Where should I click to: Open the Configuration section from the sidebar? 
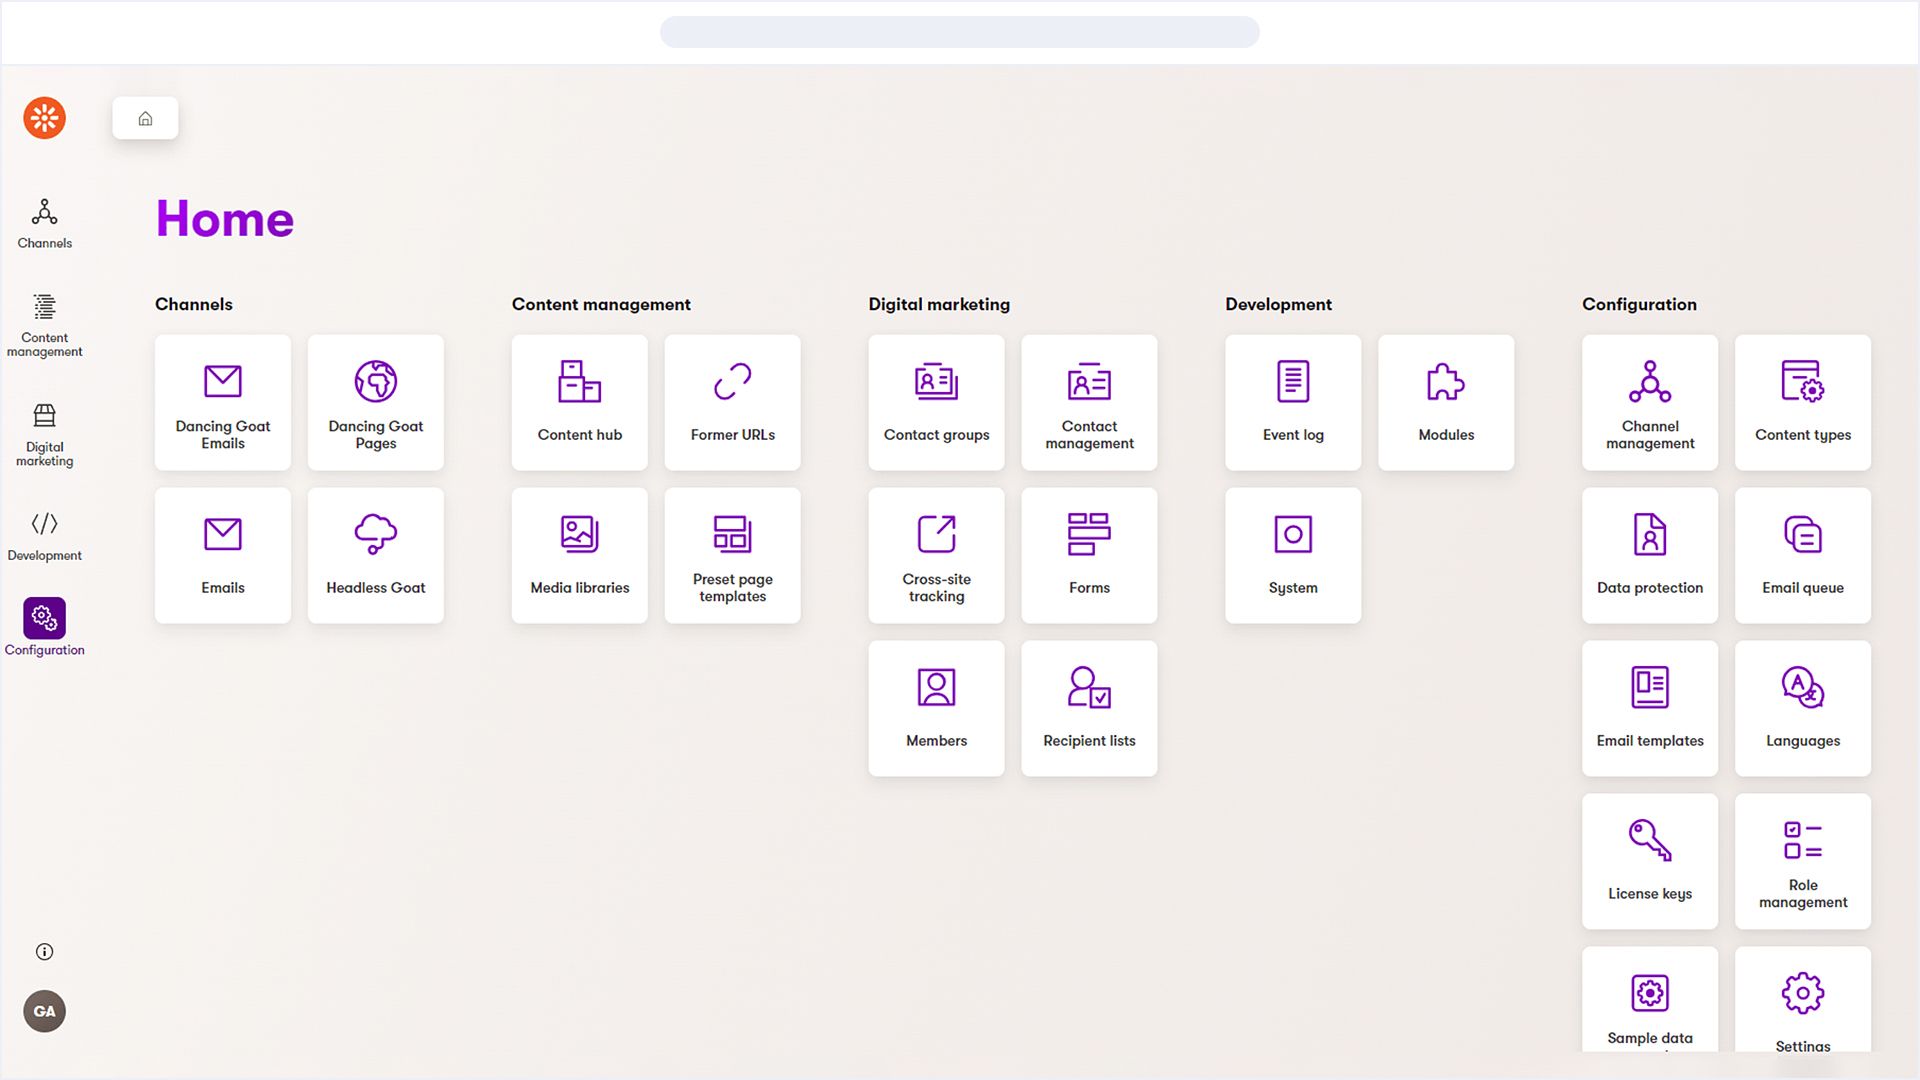point(43,625)
